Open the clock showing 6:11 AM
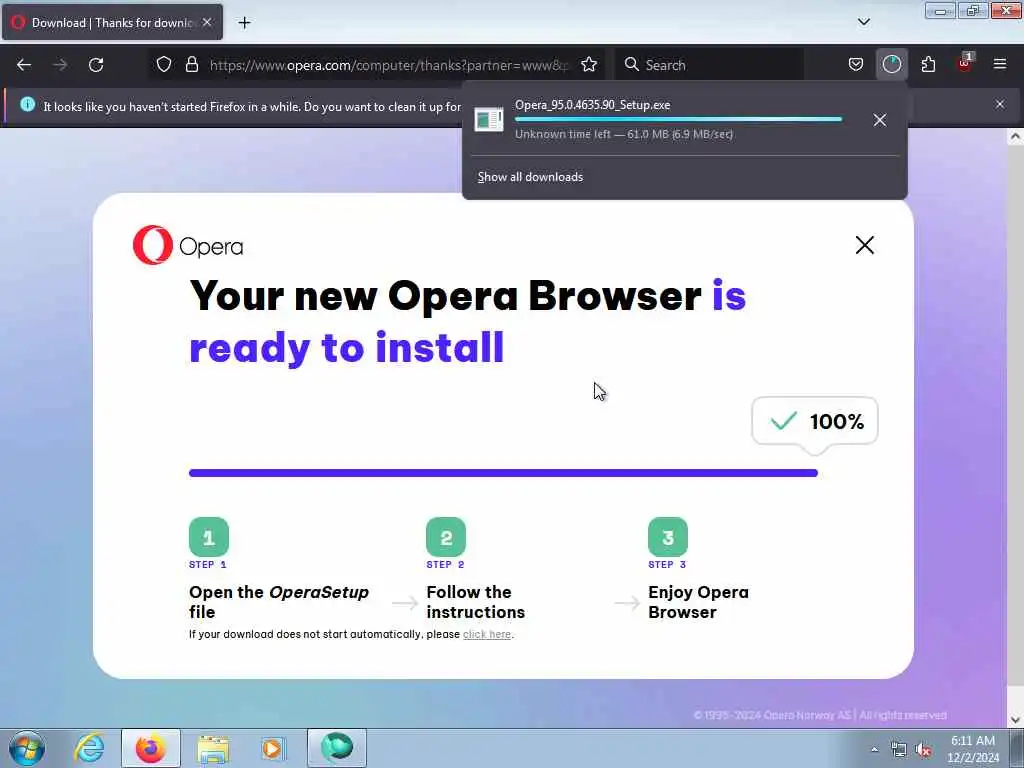The width and height of the screenshot is (1024, 768). [x=973, y=749]
